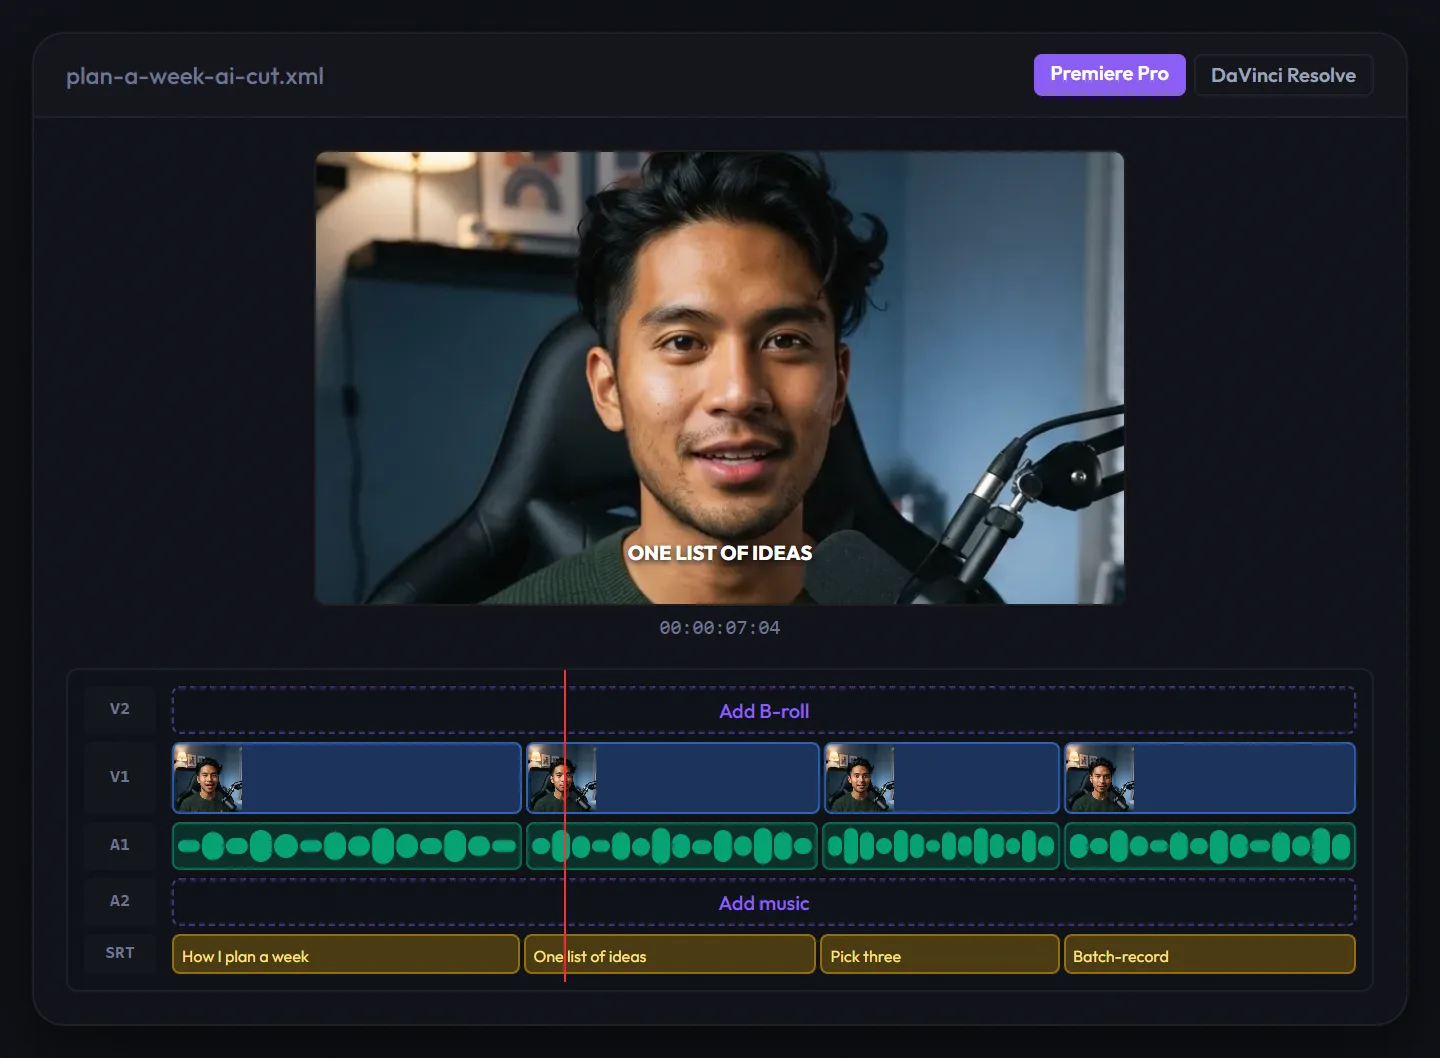The width and height of the screenshot is (1440, 1058).
Task: Click the video preview frame
Action: tap(720, 378)
